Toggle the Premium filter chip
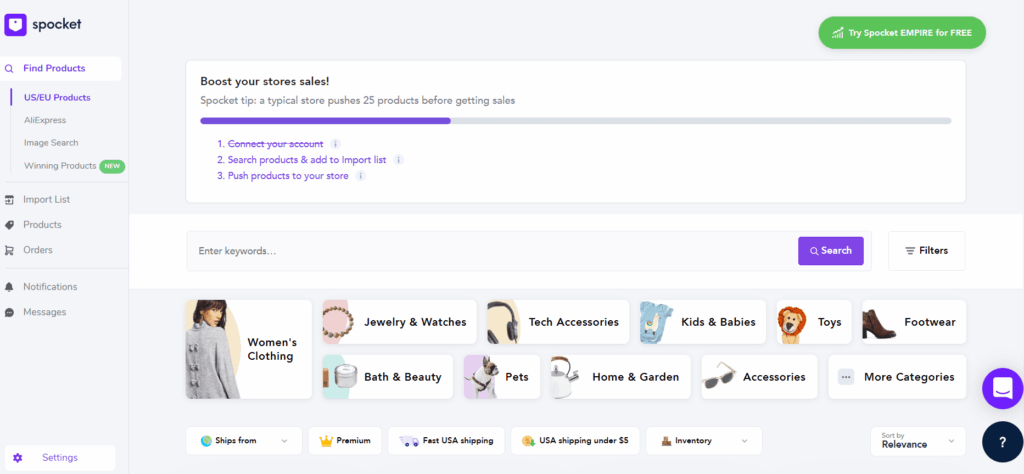Viewport: 1024px width, 474px height. click(x=345, y=441)
